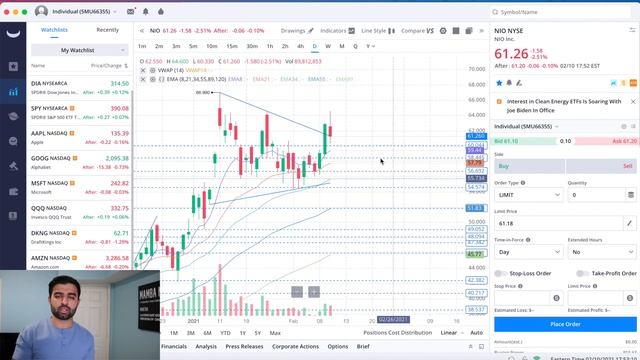640x360 pixels.
Task: Open the gavel trading icon in sidebar
Action: point(13,166)
